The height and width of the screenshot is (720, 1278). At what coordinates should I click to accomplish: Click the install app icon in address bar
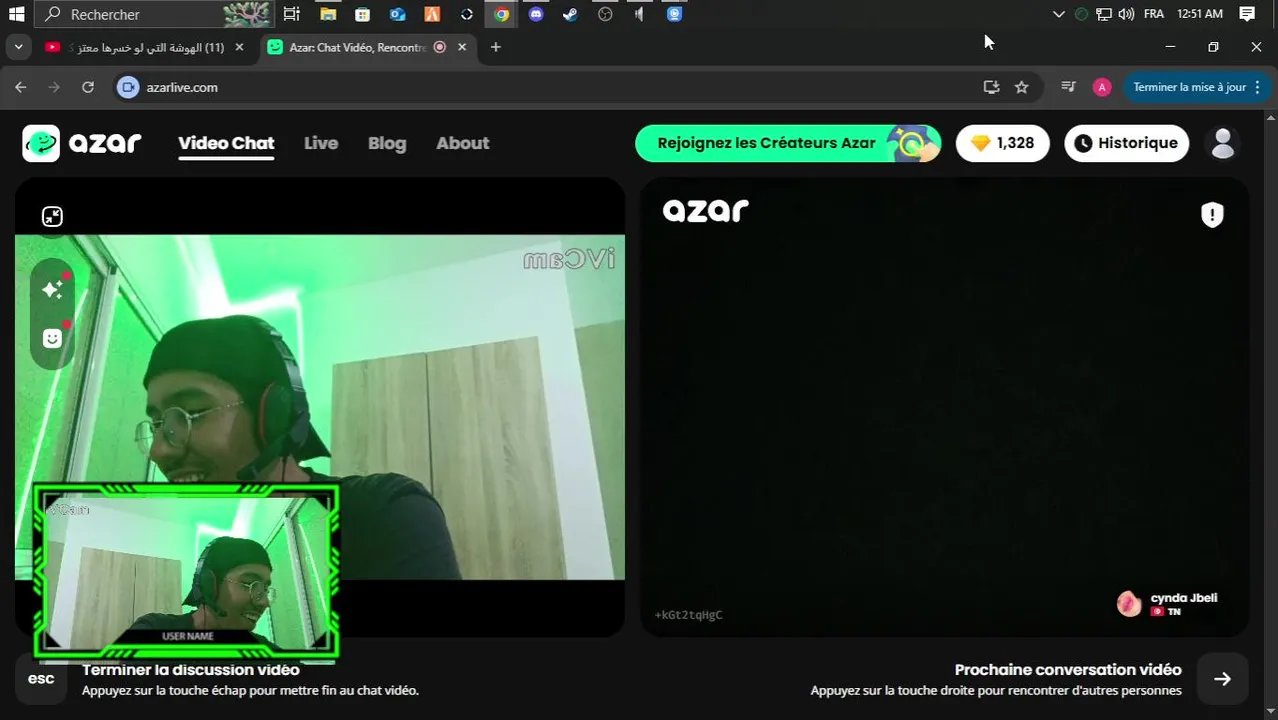pyautogui.click(x=991, y=87)
